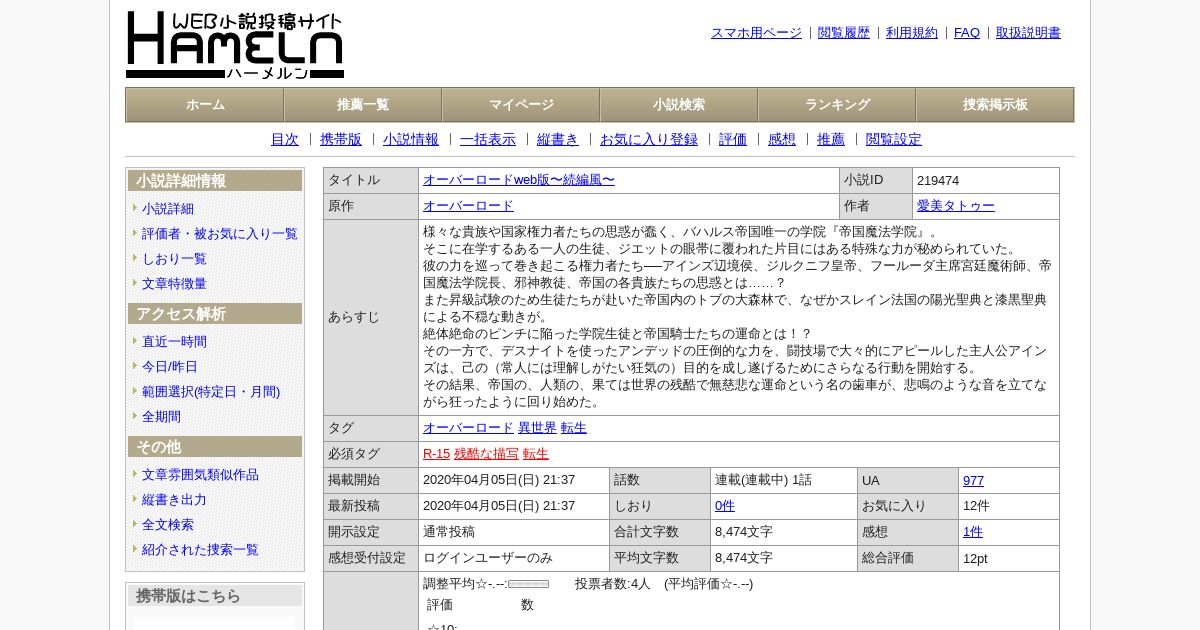Open the スマホ用ページ link
Viewport: 1200px width, 630px height.
(x=756, y=33)
